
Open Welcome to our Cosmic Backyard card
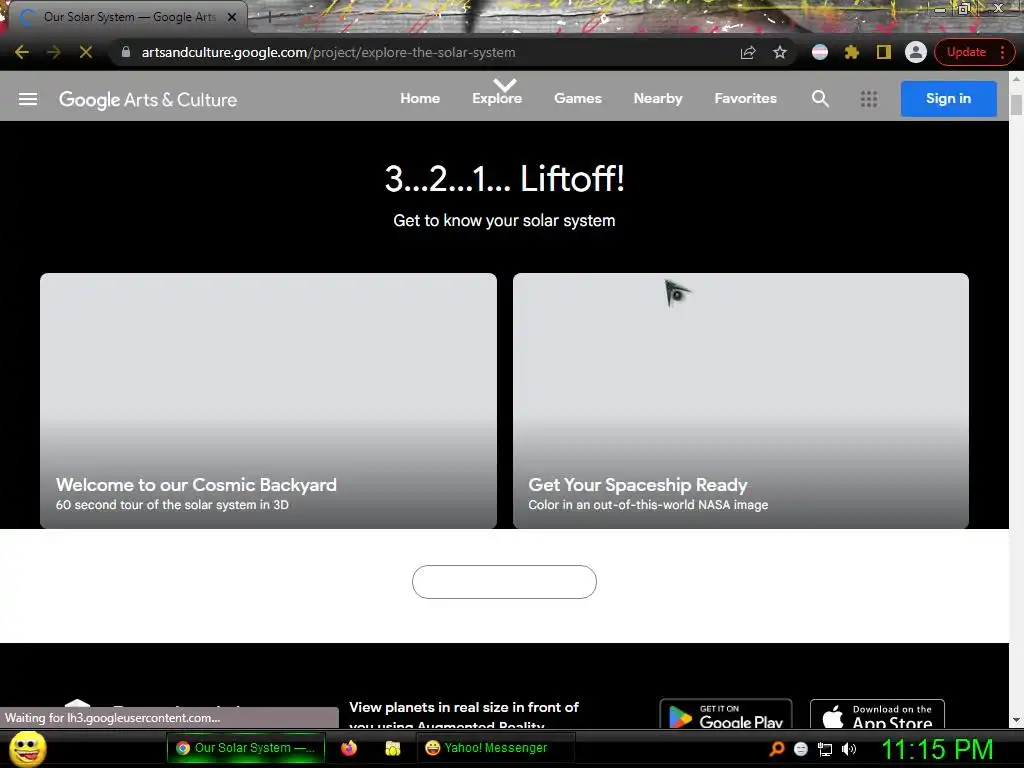click(268, 400)
